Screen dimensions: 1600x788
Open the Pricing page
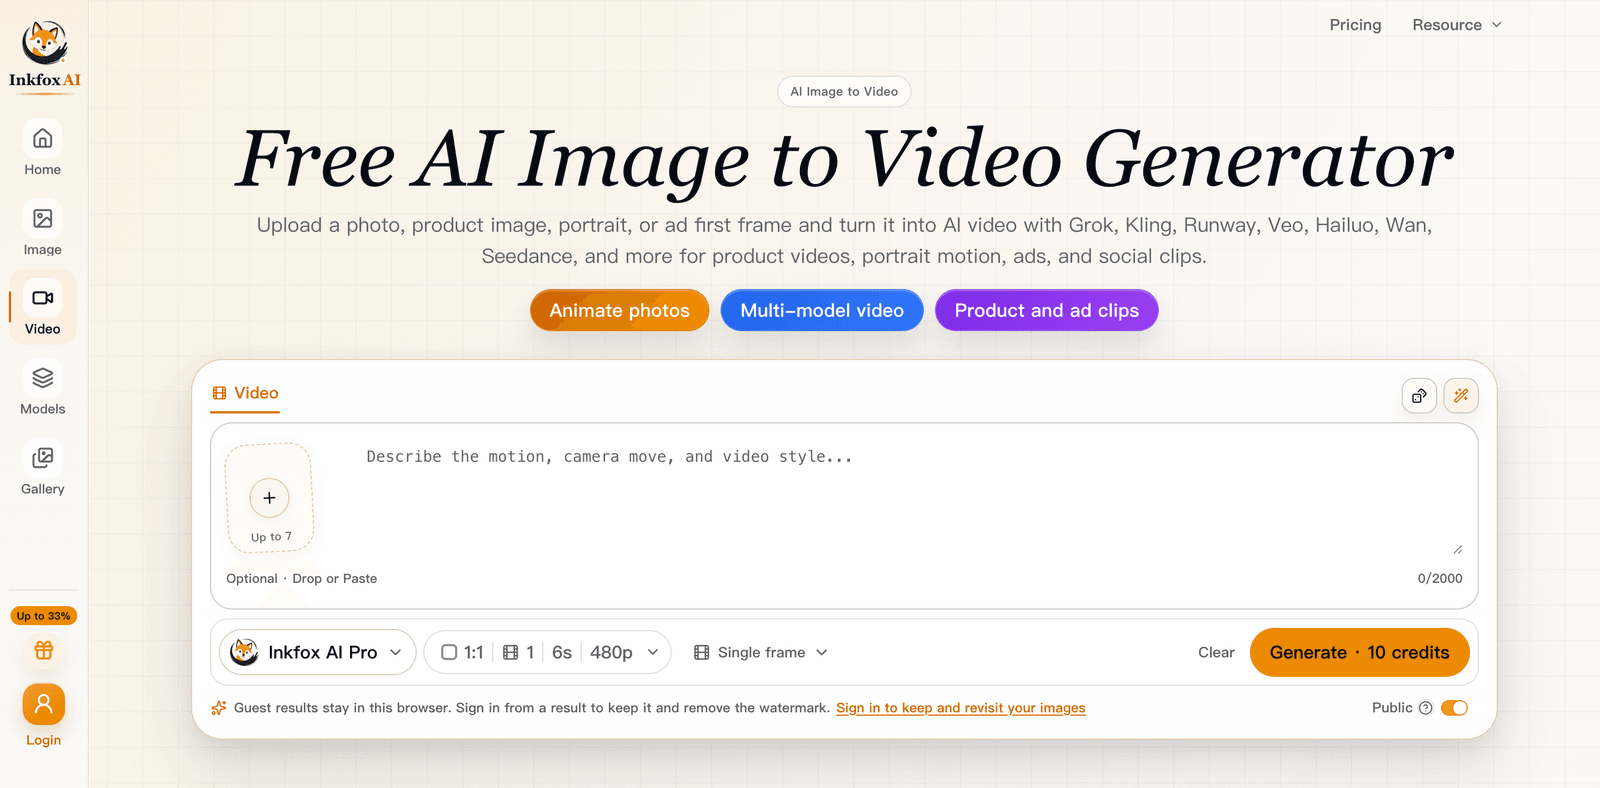[1355, 25]
